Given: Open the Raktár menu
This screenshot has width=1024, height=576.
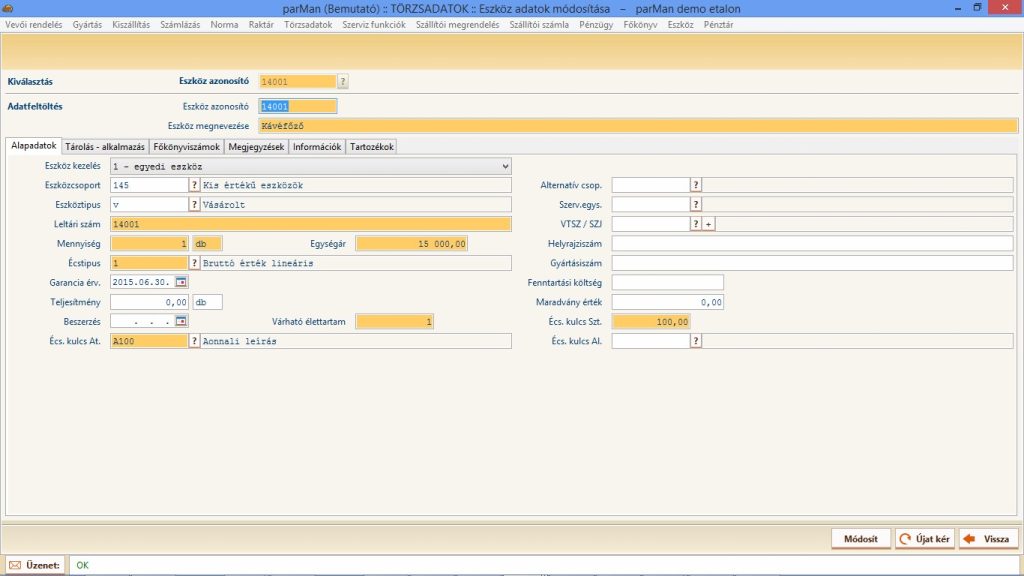Looking at the screenshot, I should (x=261, y=25).
